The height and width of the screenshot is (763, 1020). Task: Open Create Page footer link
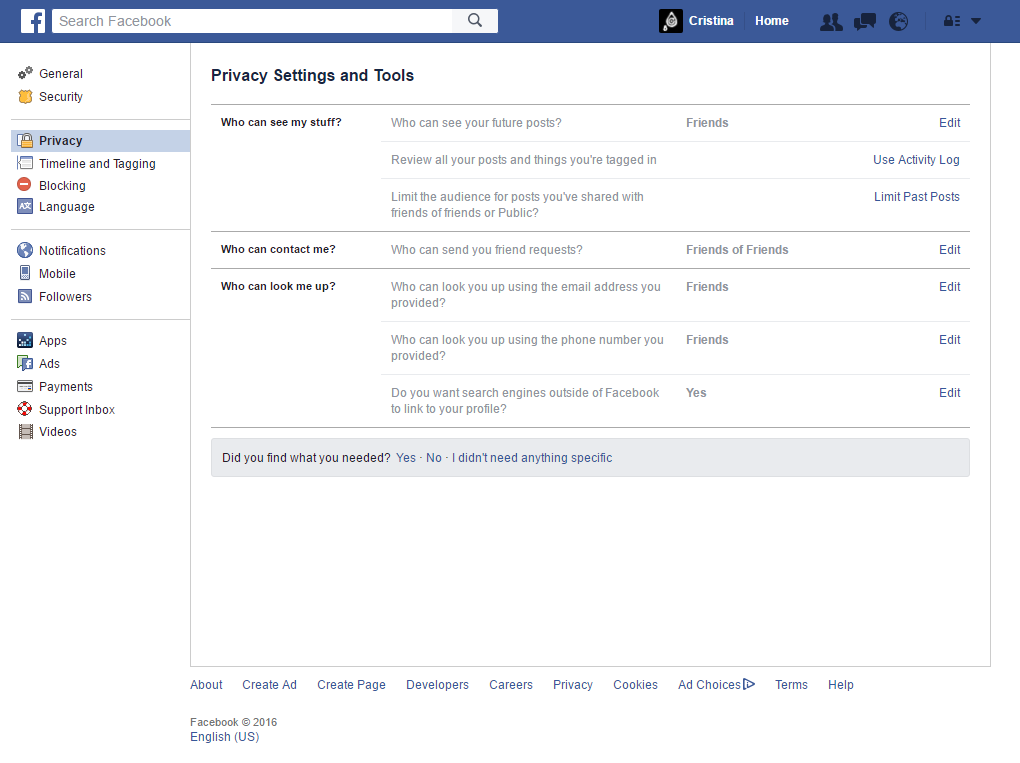[351, 684]
